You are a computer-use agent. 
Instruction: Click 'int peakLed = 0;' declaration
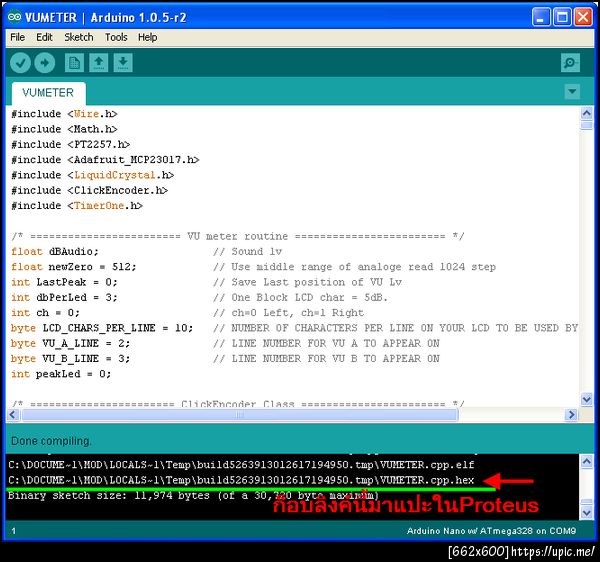click(61, 374)
